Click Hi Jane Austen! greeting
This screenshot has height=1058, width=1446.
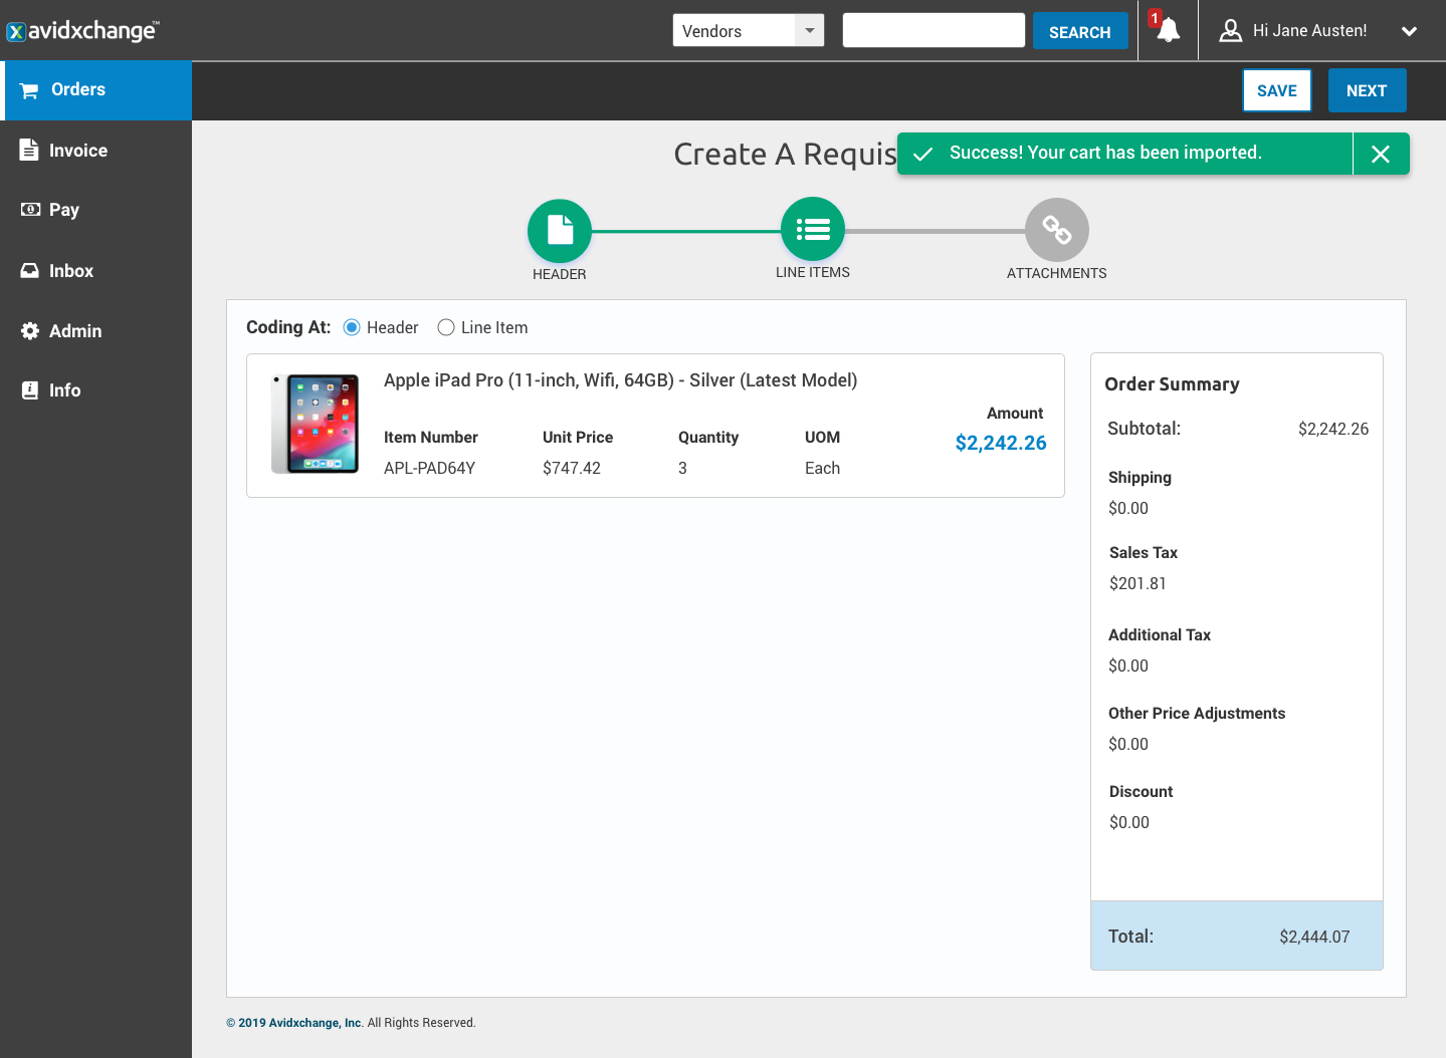tap(1309, 31)
